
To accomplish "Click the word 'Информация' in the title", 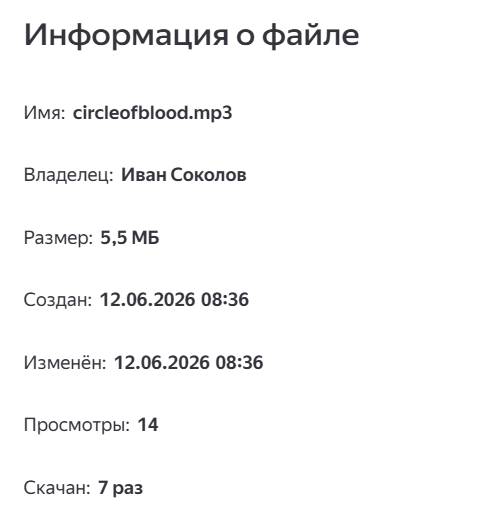I will (126, 35).
